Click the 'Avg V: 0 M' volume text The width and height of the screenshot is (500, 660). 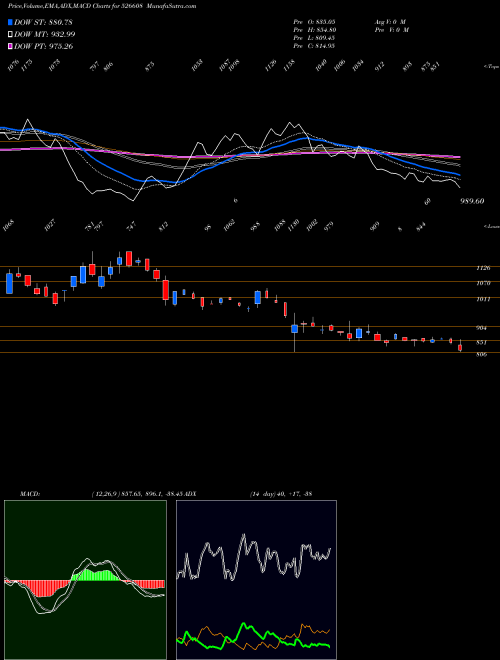pyautogui.click(x=390, y=21)
